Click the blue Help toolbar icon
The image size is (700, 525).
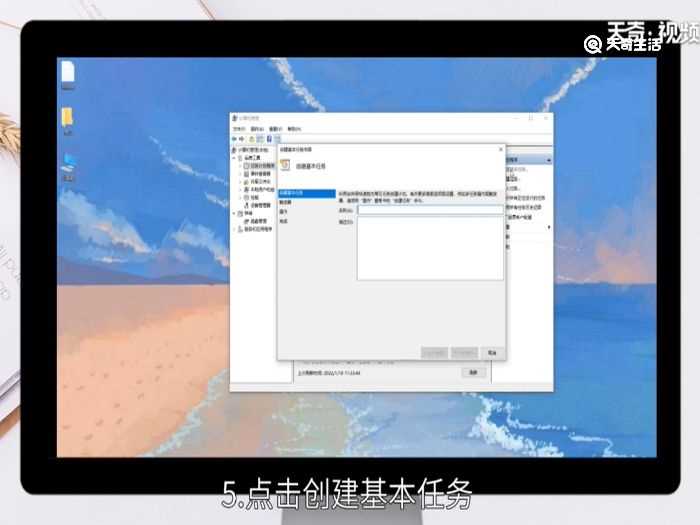pos(269,139)
